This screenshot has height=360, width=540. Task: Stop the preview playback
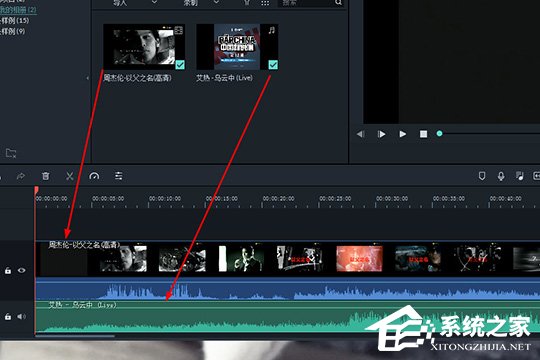pos(424,134)
